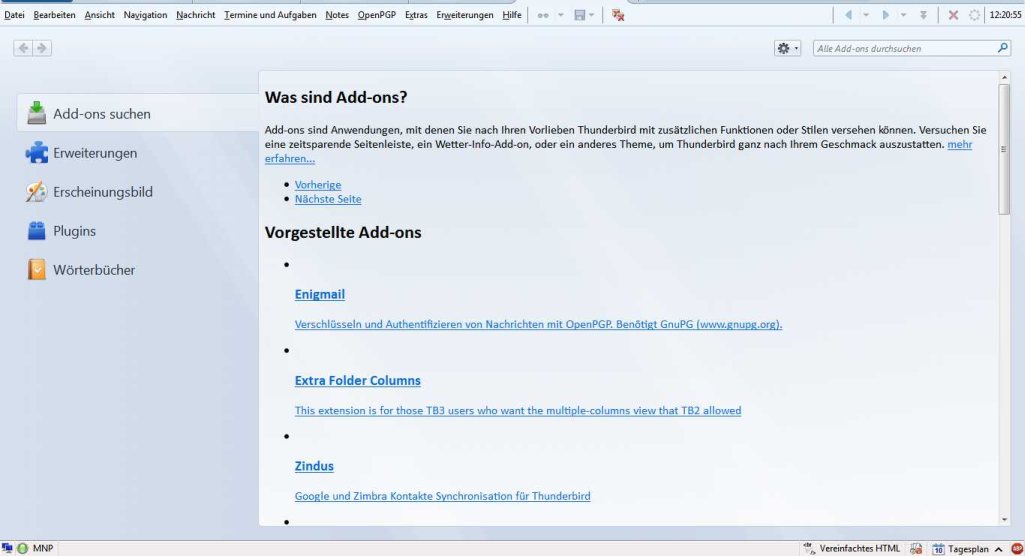Screen dimensions: 1025x556
Task: Click the network computers status icon
Action: [x=7, y=548]
